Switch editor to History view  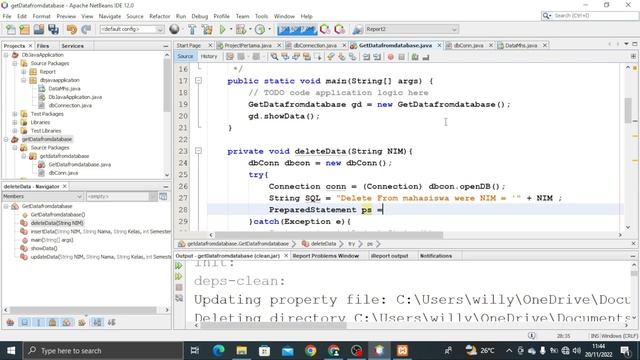point(209,56)
